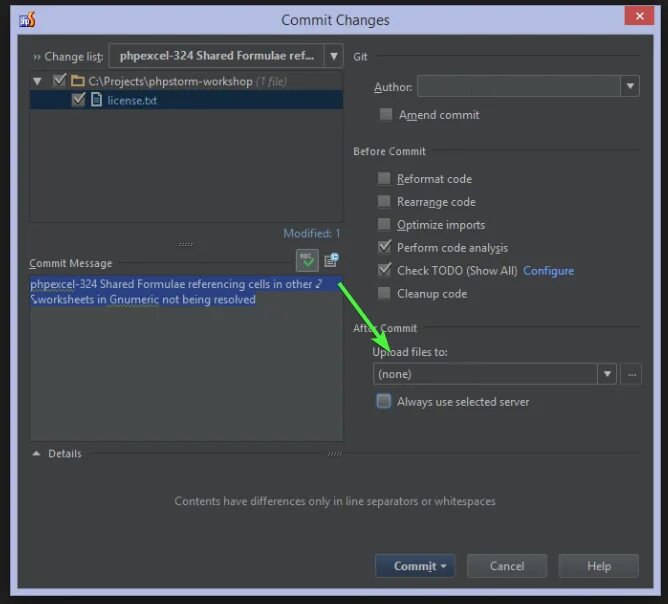Click the splitter grip above Commit Message
Image resolution: width=668 pixels, height=604 pixels.
(186, 244)
